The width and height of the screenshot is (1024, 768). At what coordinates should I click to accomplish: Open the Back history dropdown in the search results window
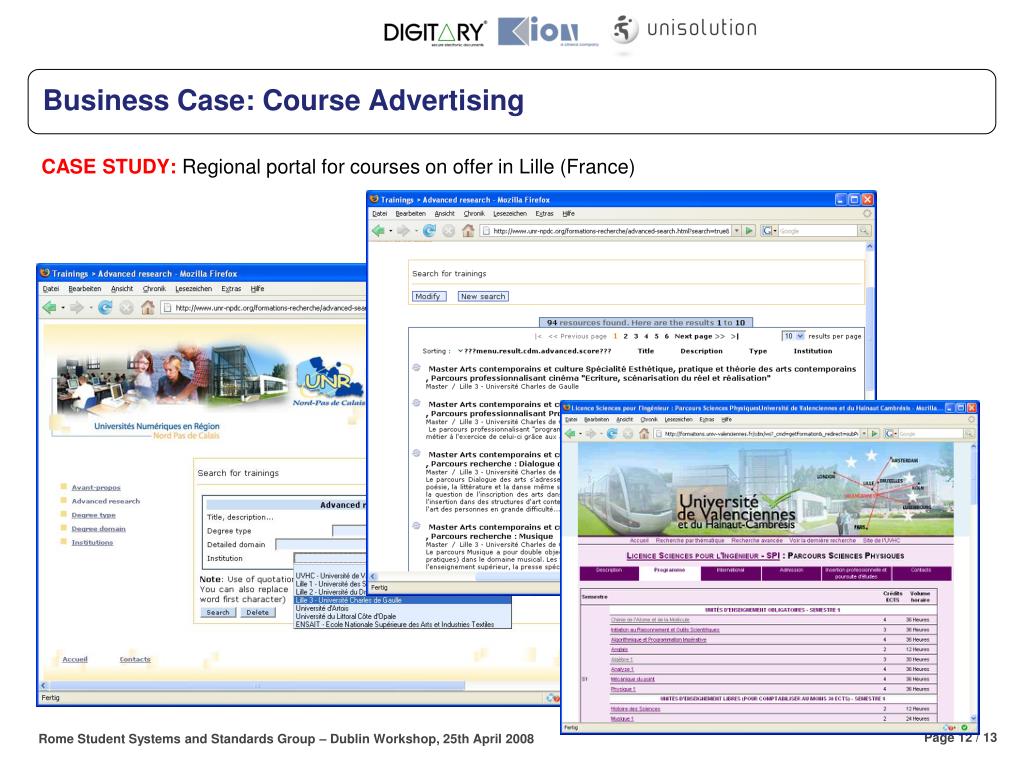(390, 231)
